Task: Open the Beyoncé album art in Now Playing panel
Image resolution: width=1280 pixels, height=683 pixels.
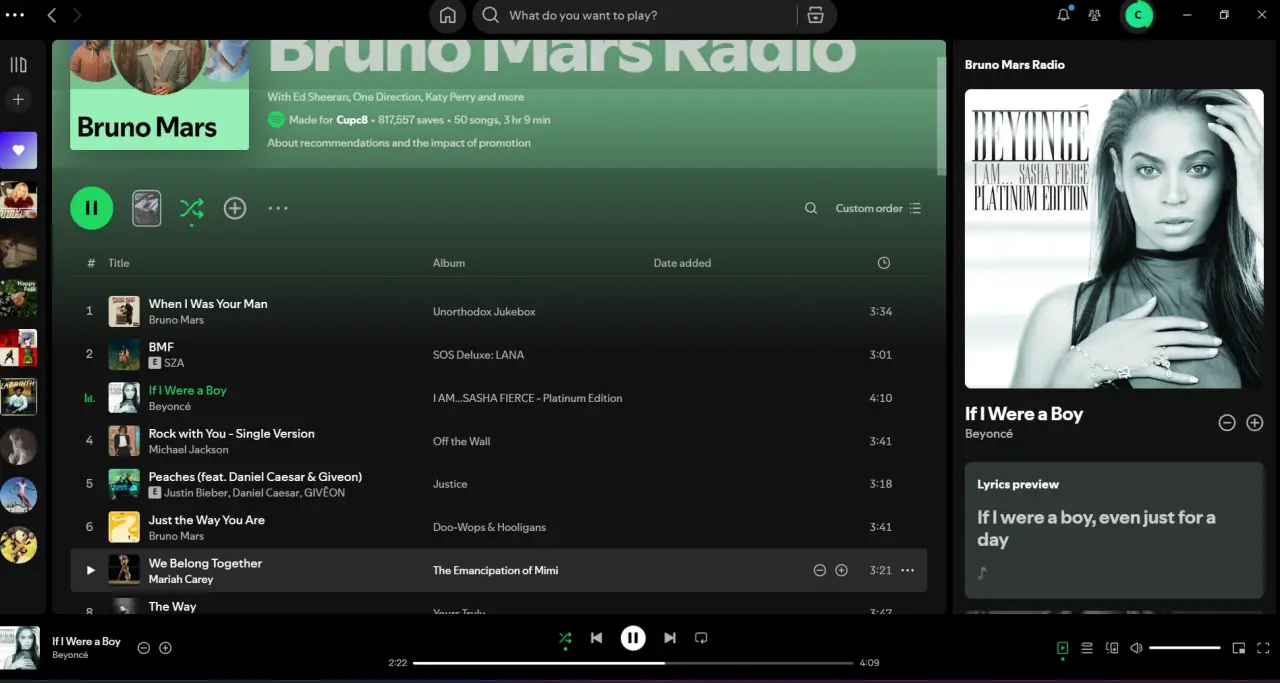Action: click(1114, 239)
